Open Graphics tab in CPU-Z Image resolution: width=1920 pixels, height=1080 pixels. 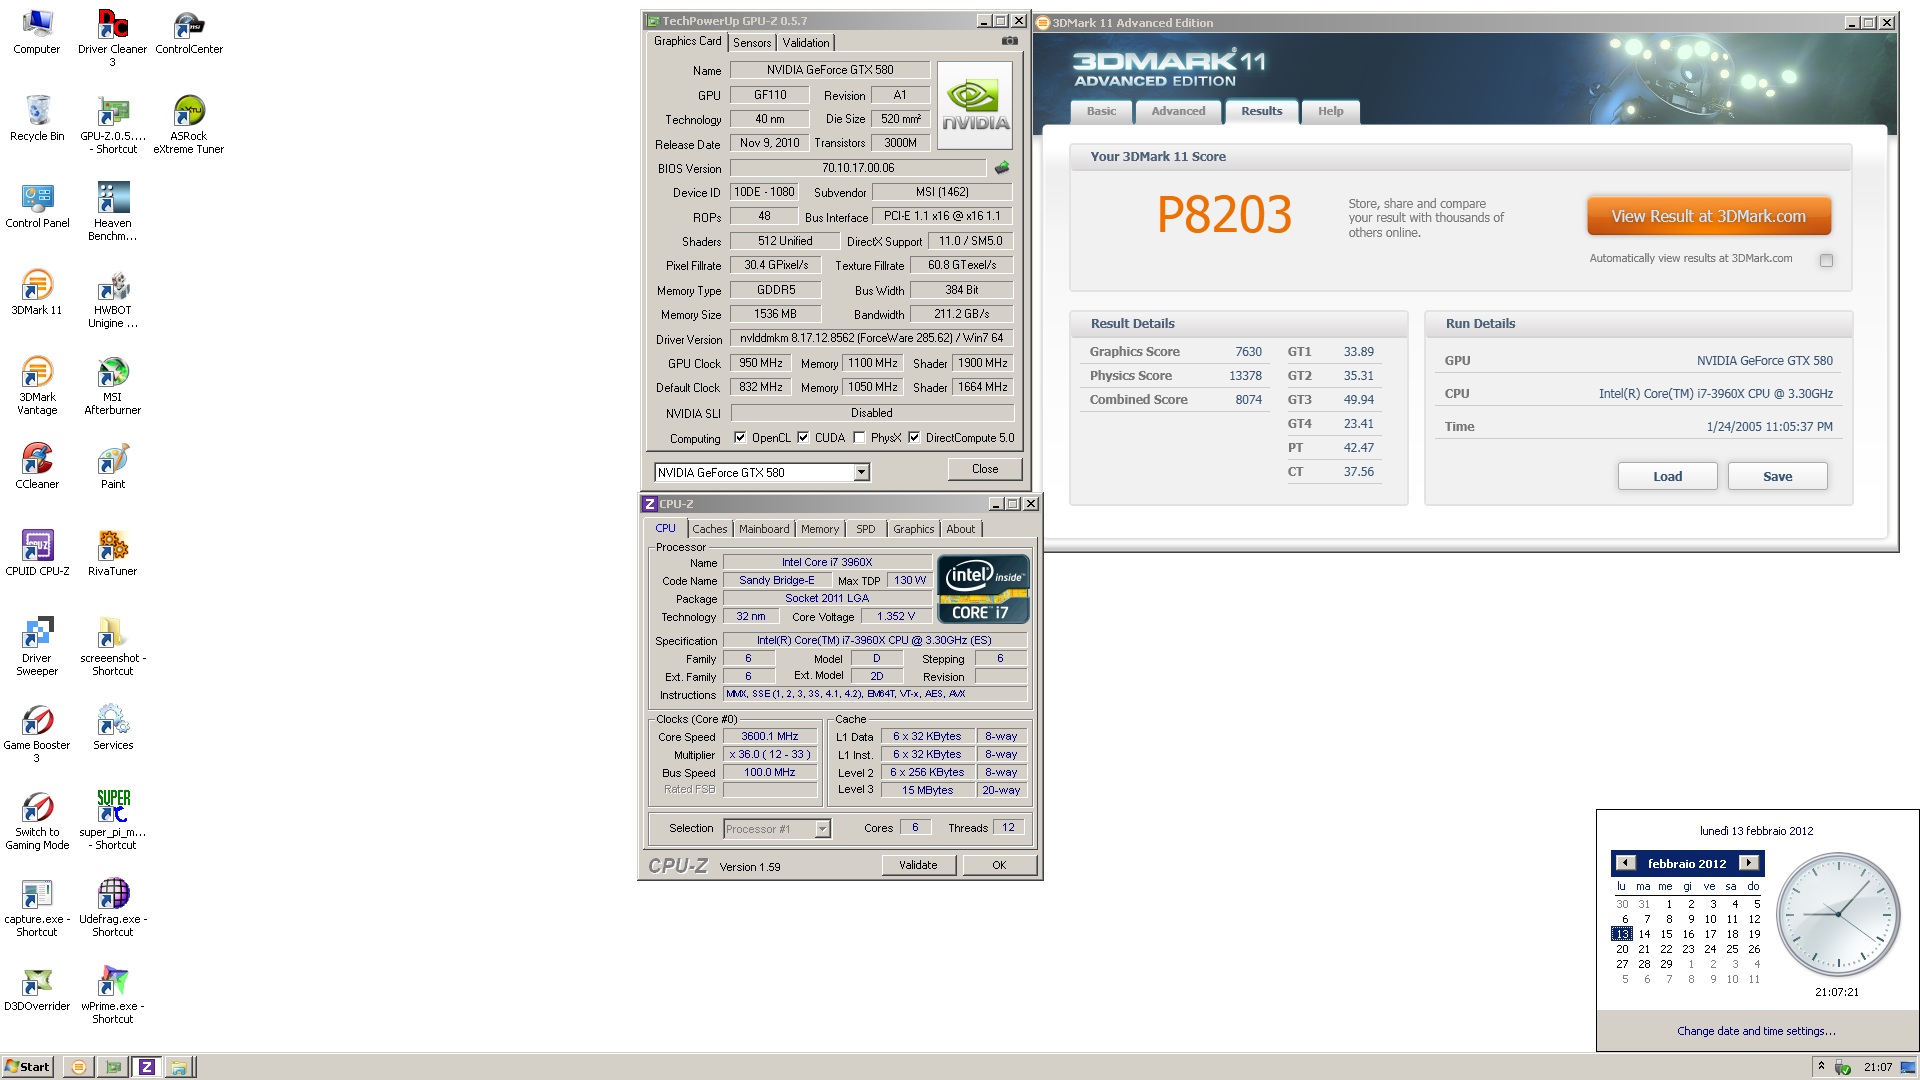click(914, 529)
